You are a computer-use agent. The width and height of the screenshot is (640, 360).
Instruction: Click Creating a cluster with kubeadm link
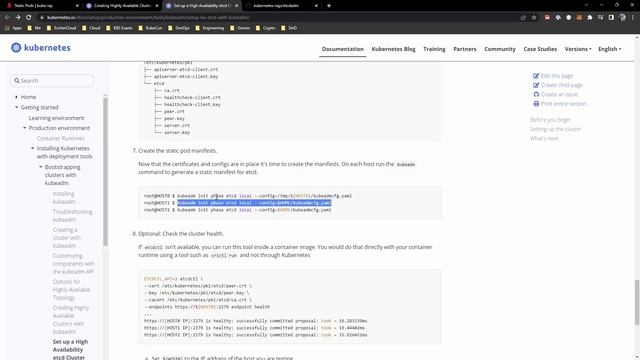[x=67, y=238]
